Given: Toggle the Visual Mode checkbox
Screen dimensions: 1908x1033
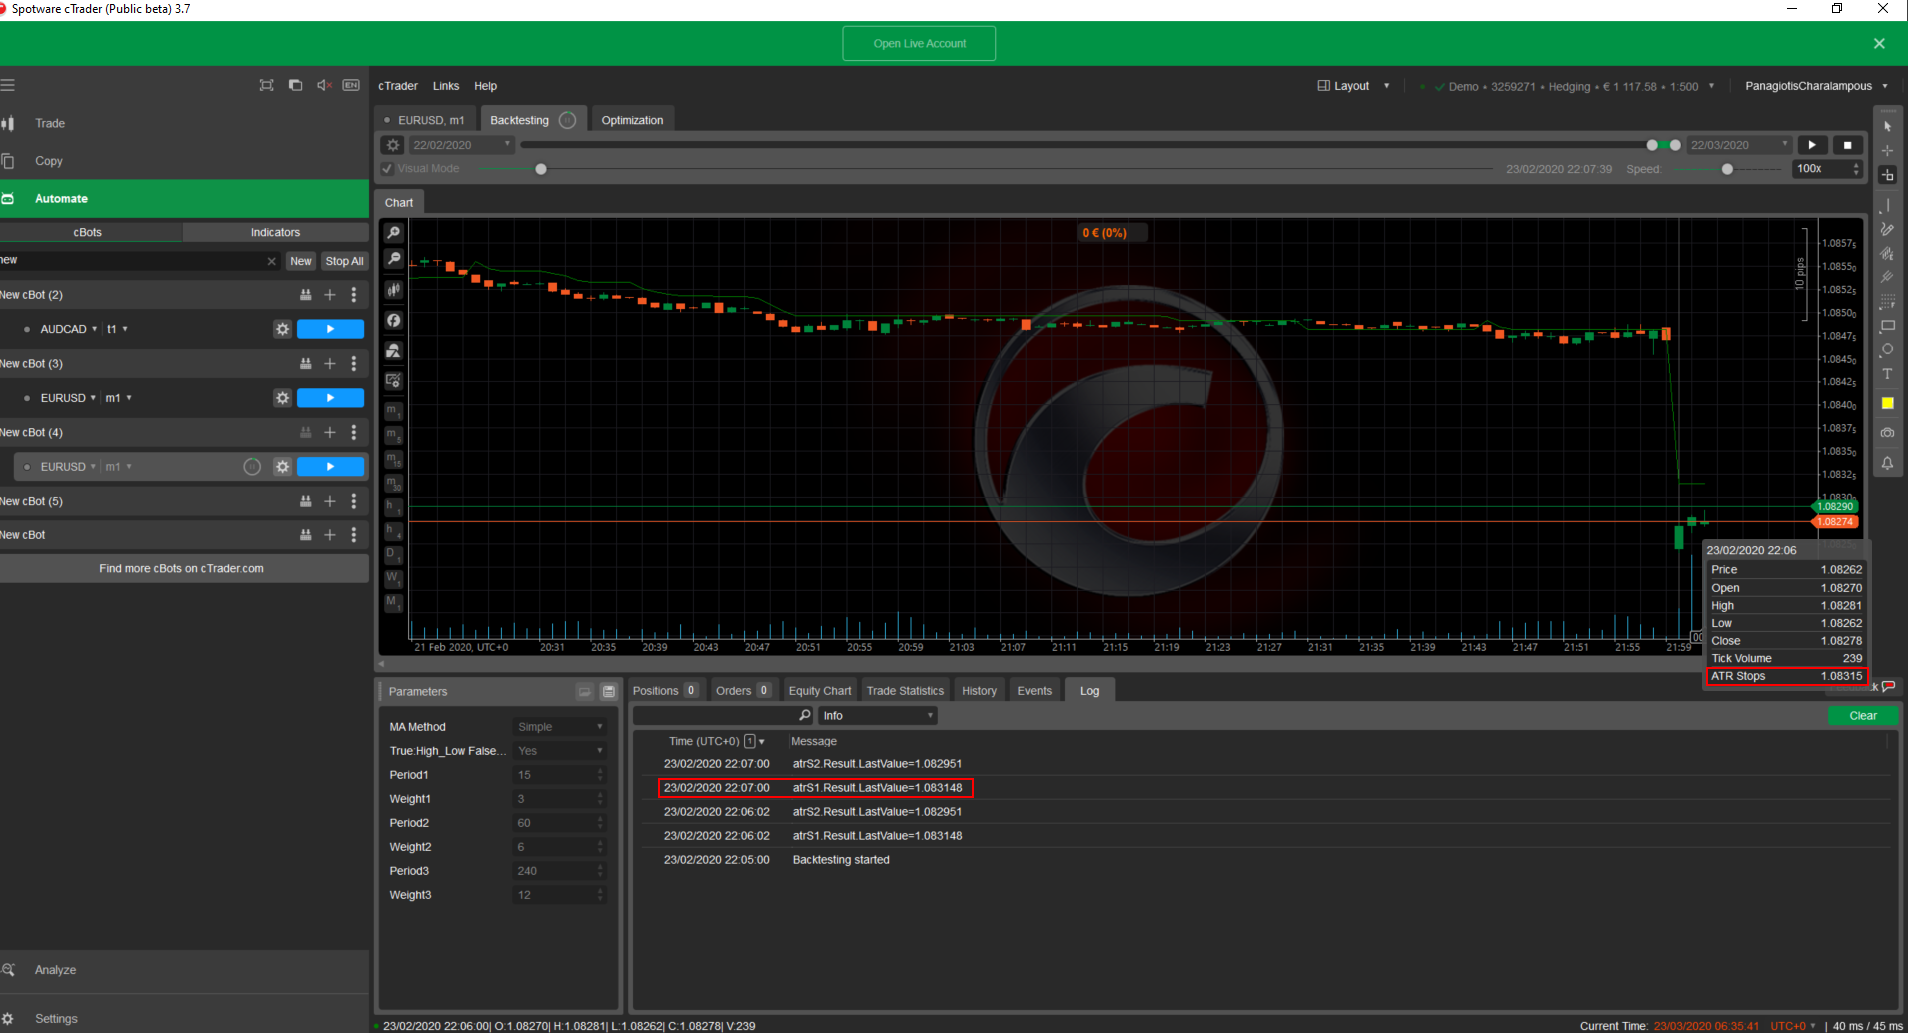Looking at the screenshot, I should pos(387,169).
